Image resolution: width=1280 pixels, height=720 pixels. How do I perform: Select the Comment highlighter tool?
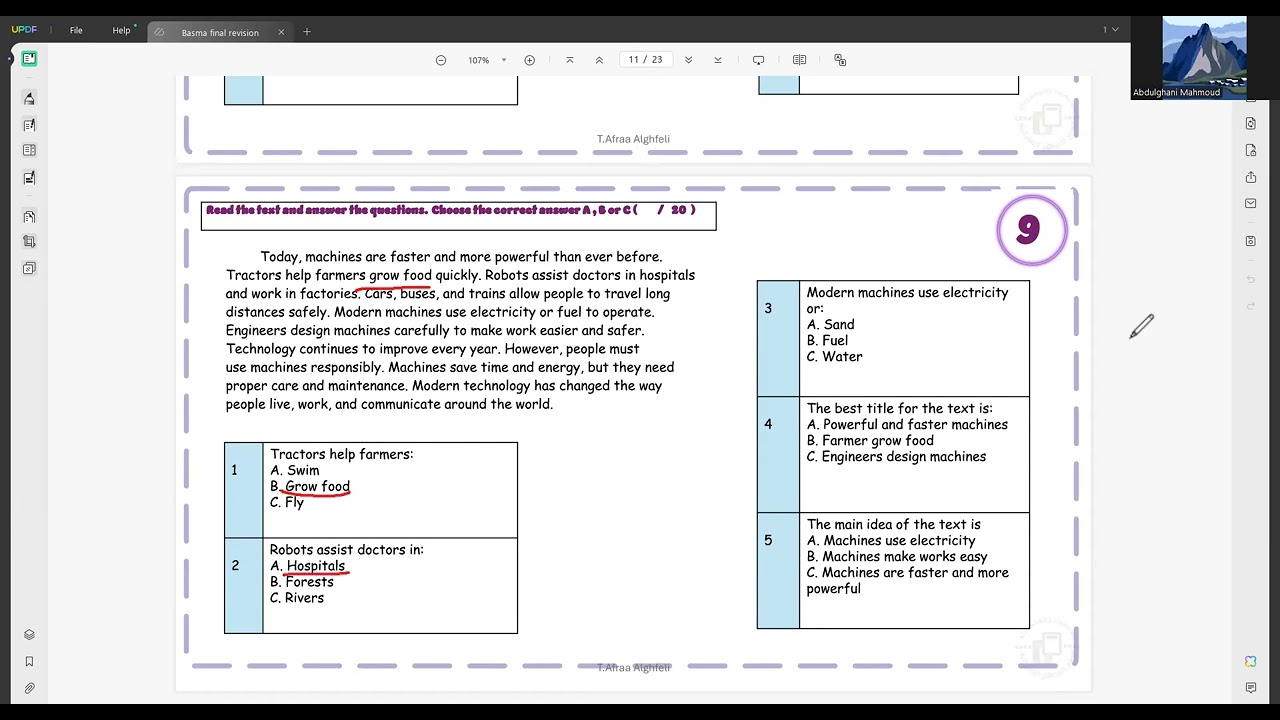[29, 98]
